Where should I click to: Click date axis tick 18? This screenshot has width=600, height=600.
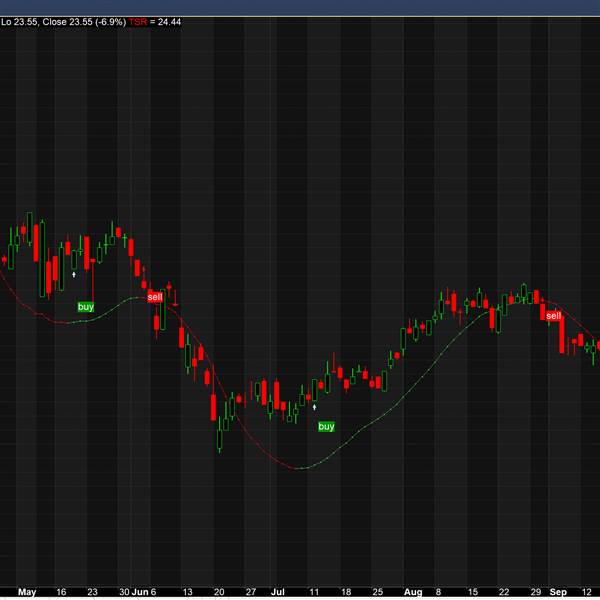pyautogui.click(x=346, y=592)
